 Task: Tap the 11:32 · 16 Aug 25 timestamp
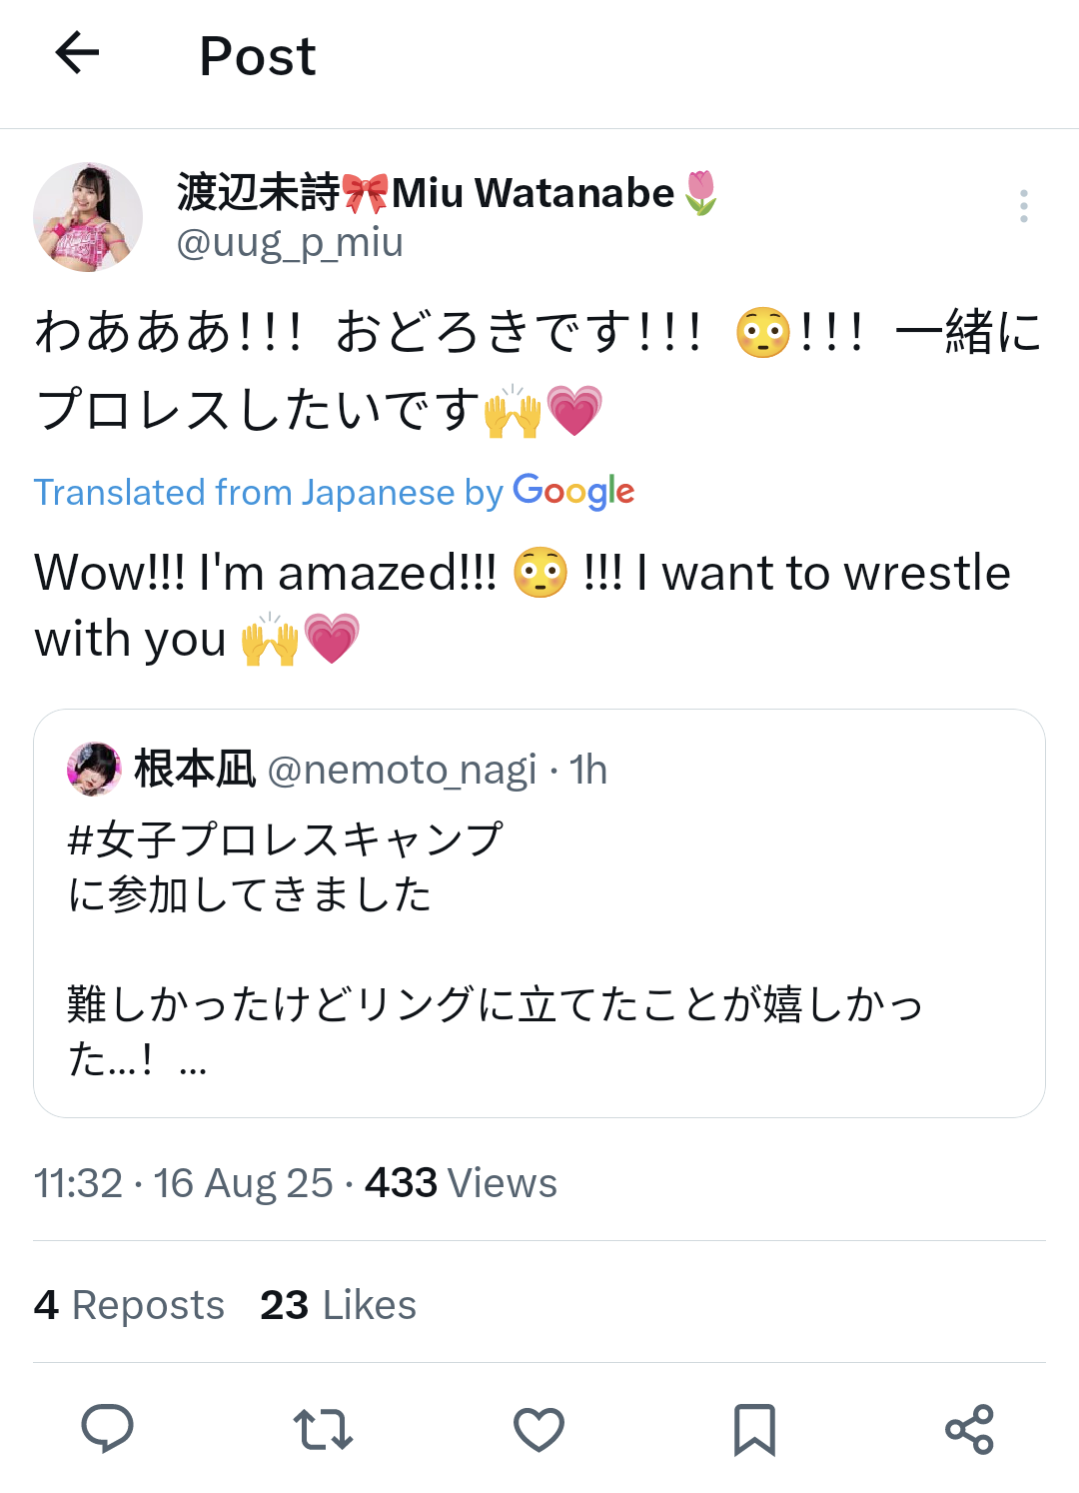(x=183, y=1183)
